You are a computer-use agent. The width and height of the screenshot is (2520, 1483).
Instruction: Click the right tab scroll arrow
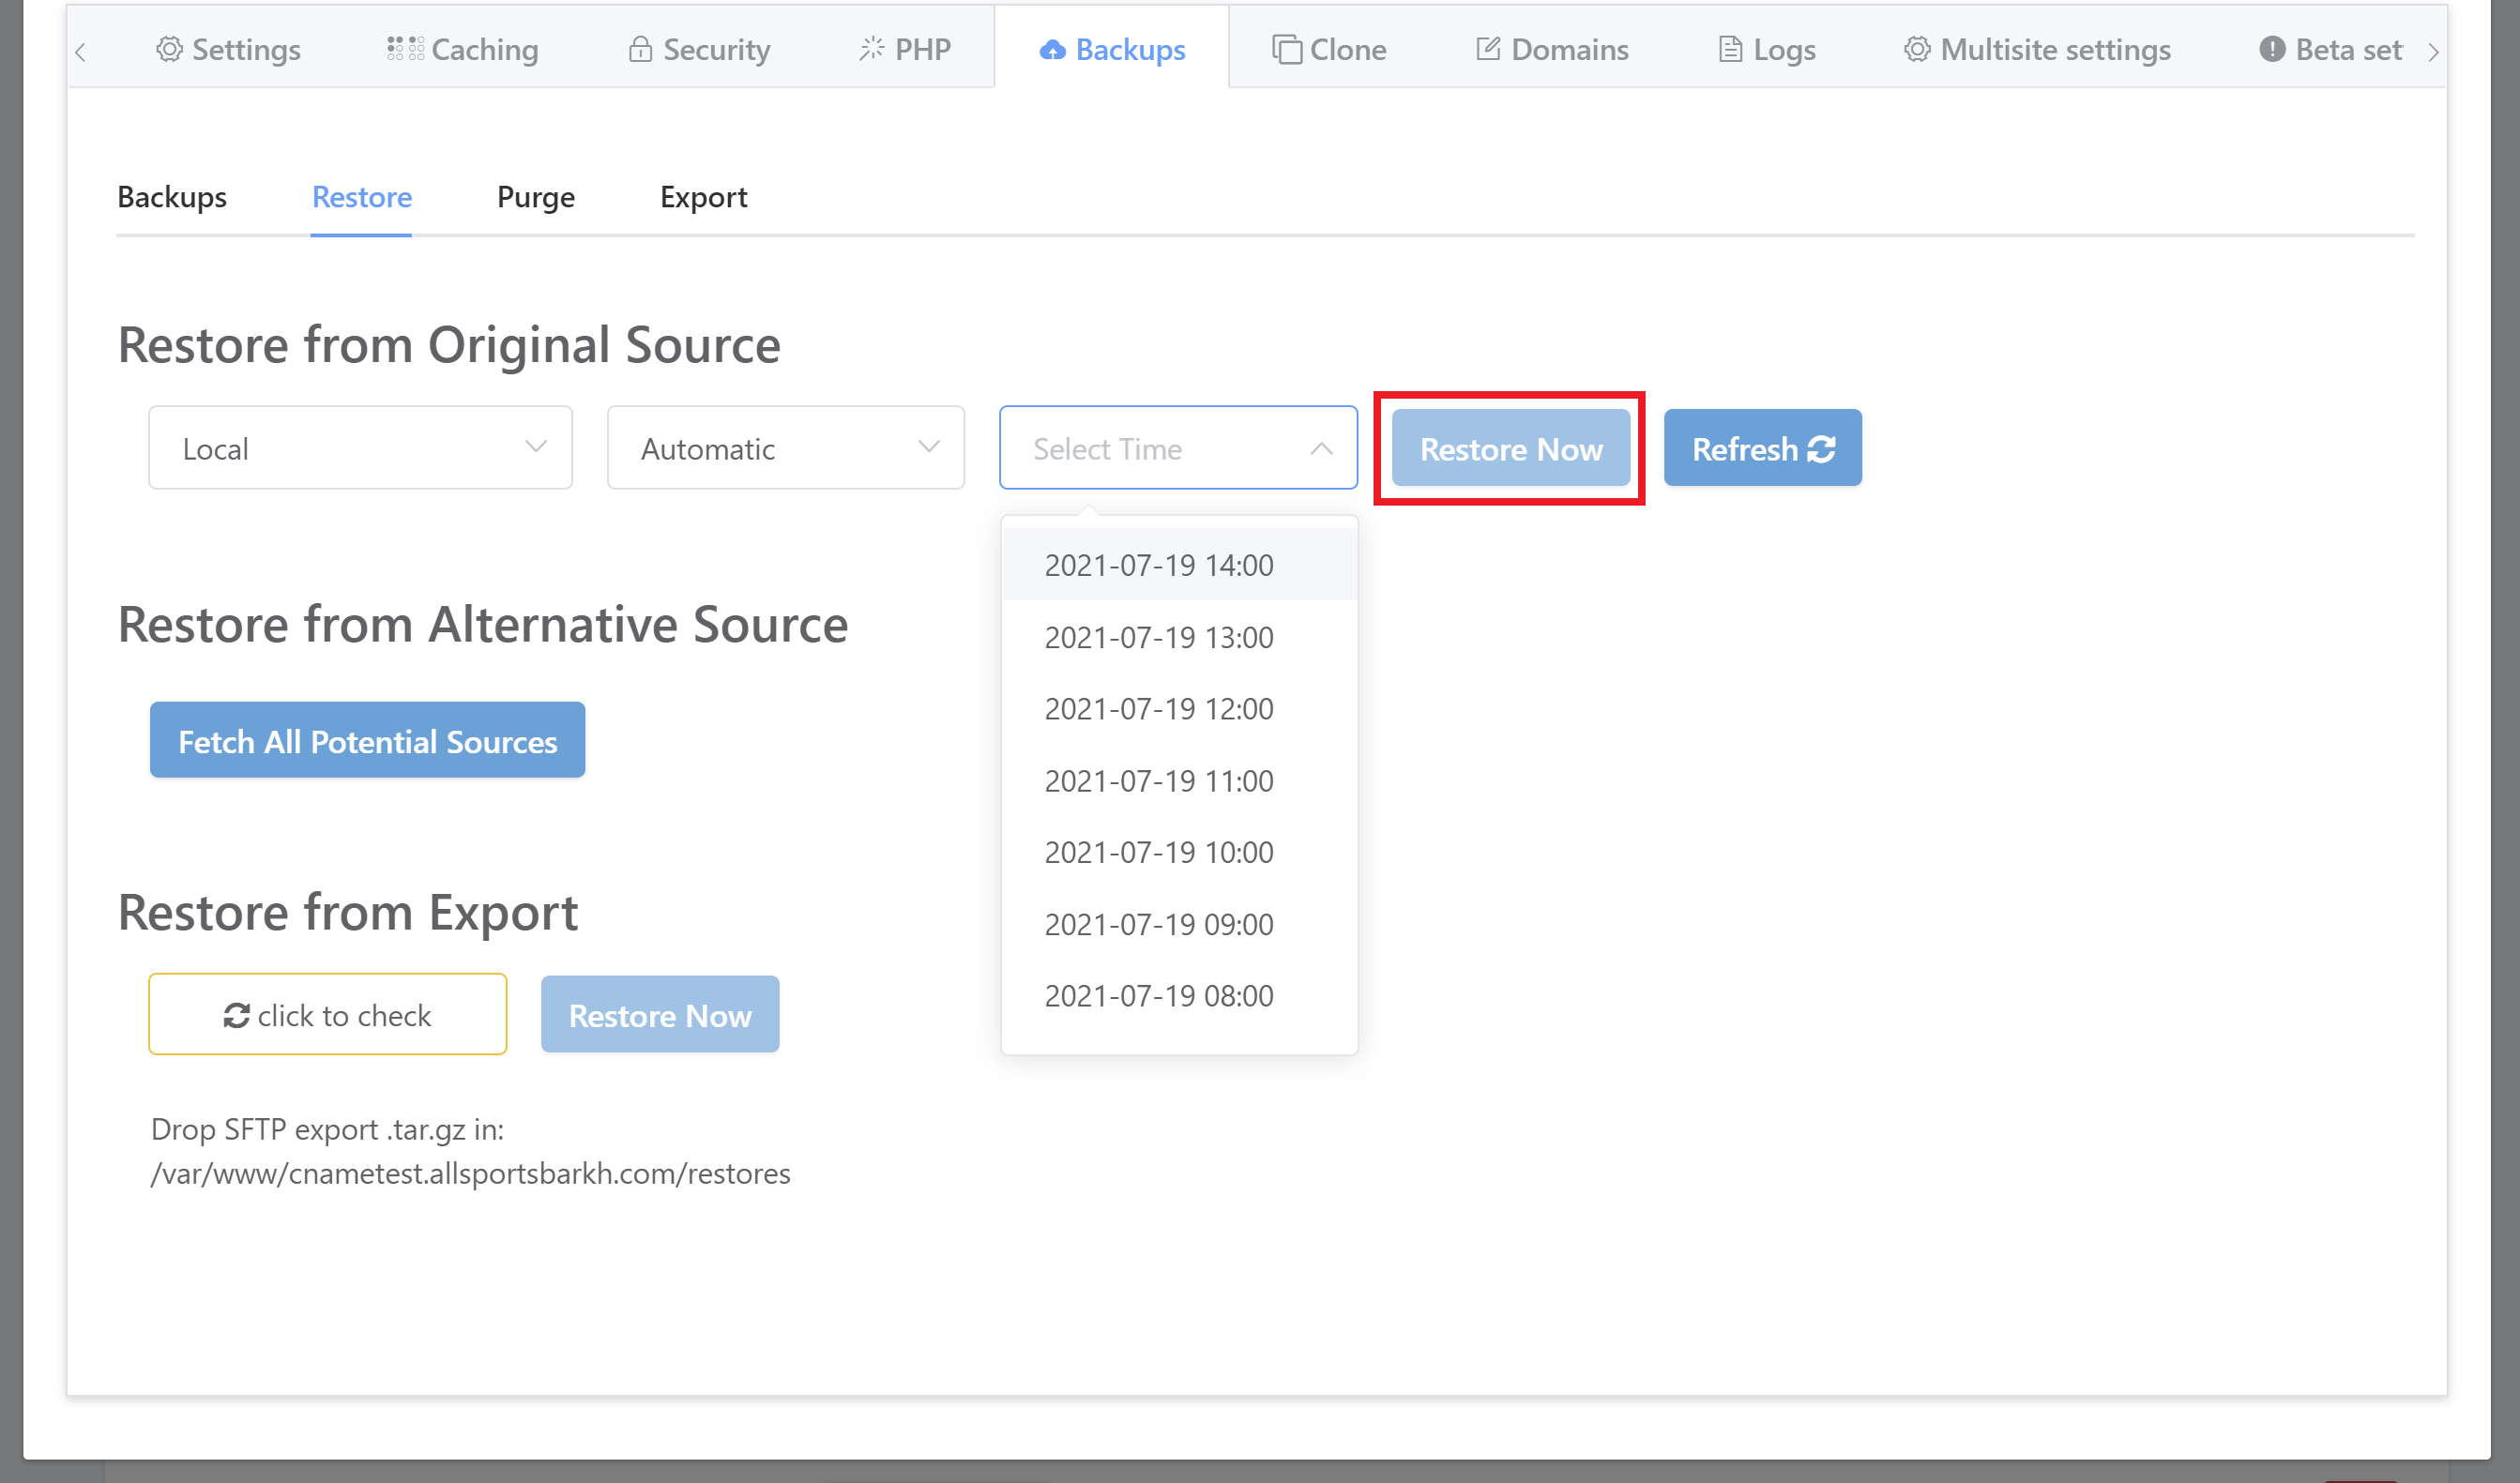click(2433, 51)
